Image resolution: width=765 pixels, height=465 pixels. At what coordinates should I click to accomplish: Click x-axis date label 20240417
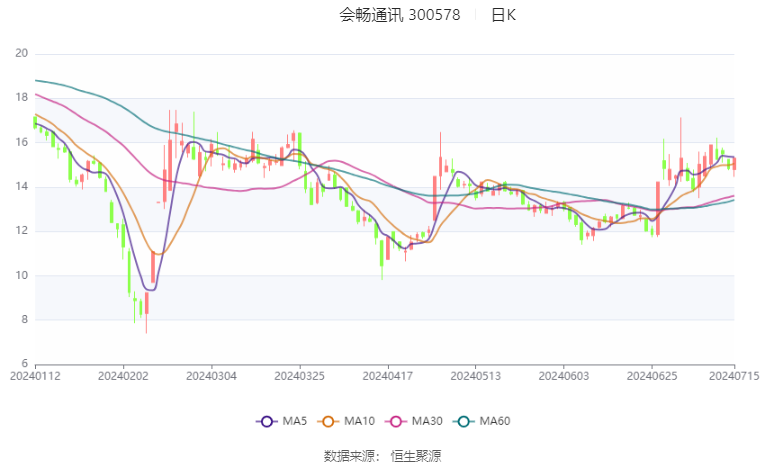(x=388, y=376)
